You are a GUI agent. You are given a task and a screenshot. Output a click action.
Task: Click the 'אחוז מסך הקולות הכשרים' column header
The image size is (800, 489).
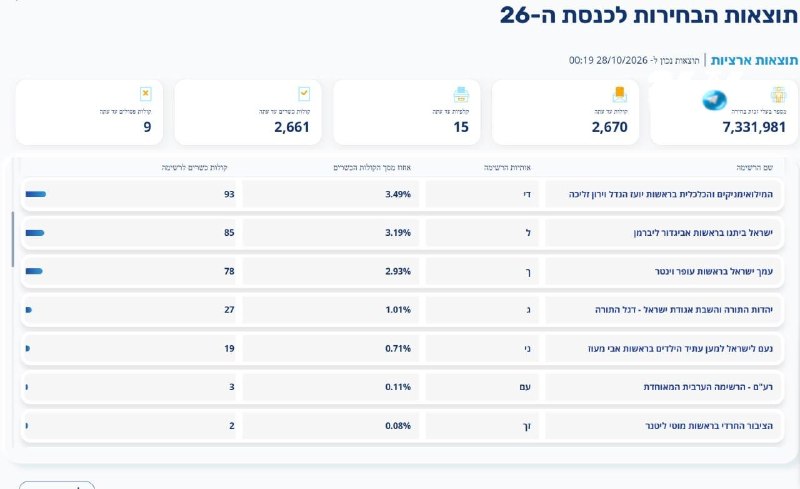(x=372, y=167)
